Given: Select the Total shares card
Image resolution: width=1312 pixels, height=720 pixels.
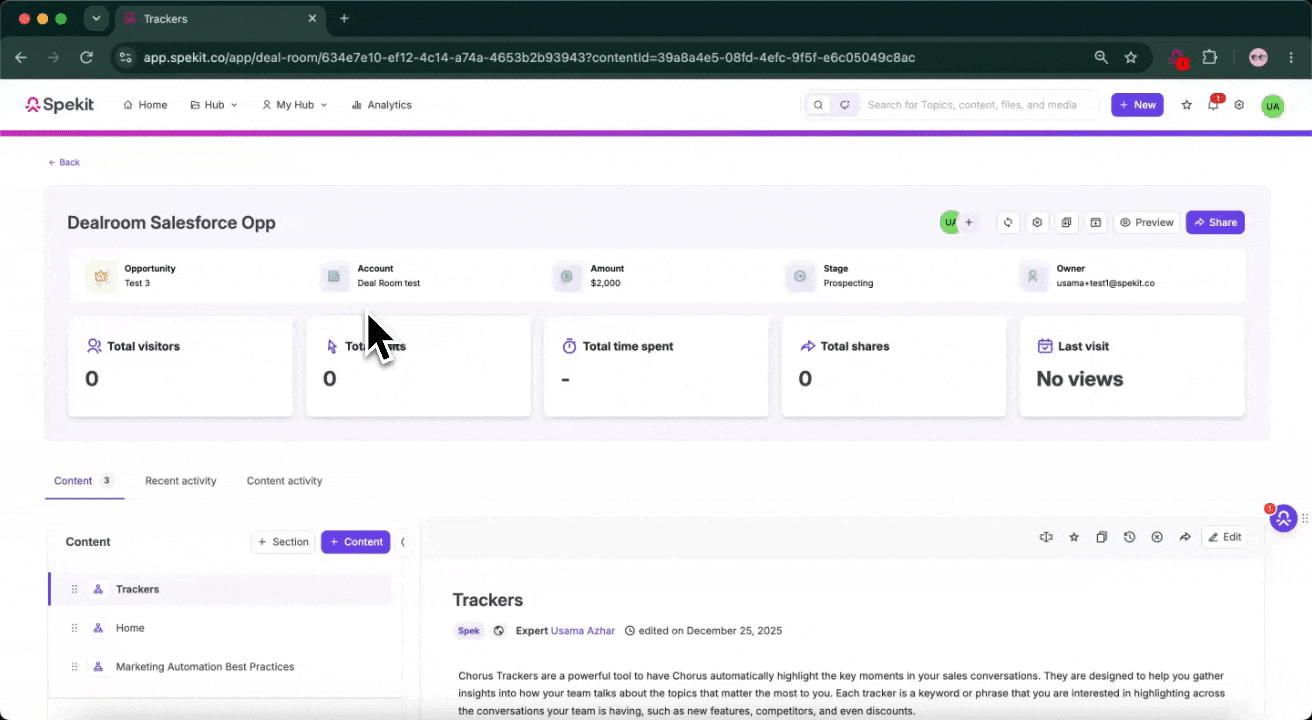Looking at the screenshot, I should pos(894,366).
